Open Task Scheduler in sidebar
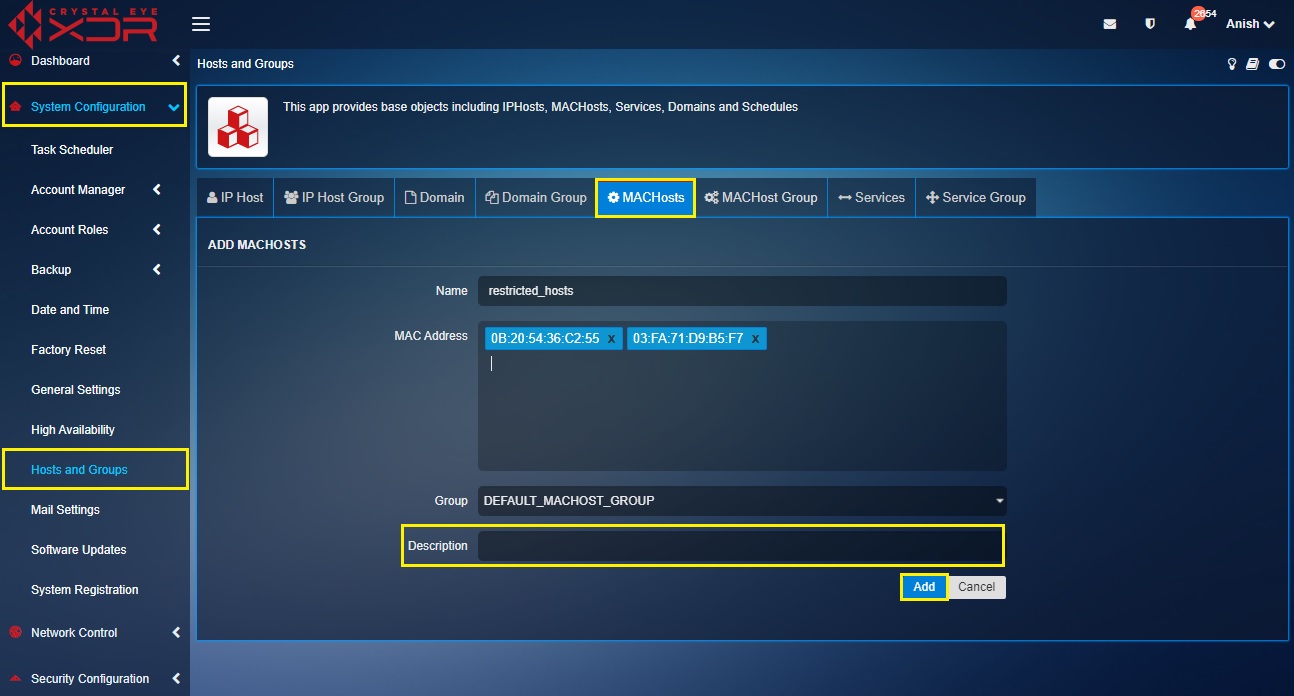Image resolution: width=1294 pixels, height=696 pixels. (72, 150)
